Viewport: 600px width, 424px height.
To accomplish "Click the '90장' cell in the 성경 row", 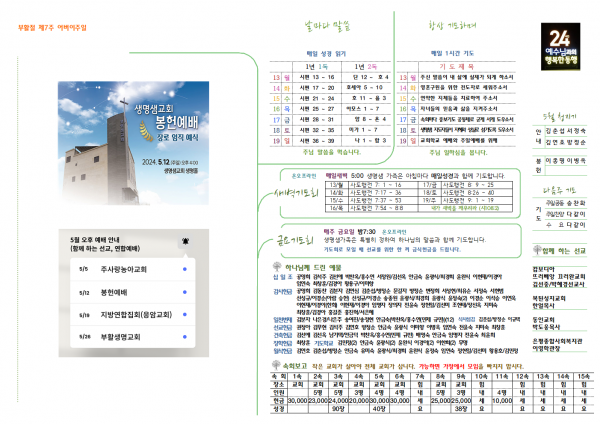I will click(338, 409).
